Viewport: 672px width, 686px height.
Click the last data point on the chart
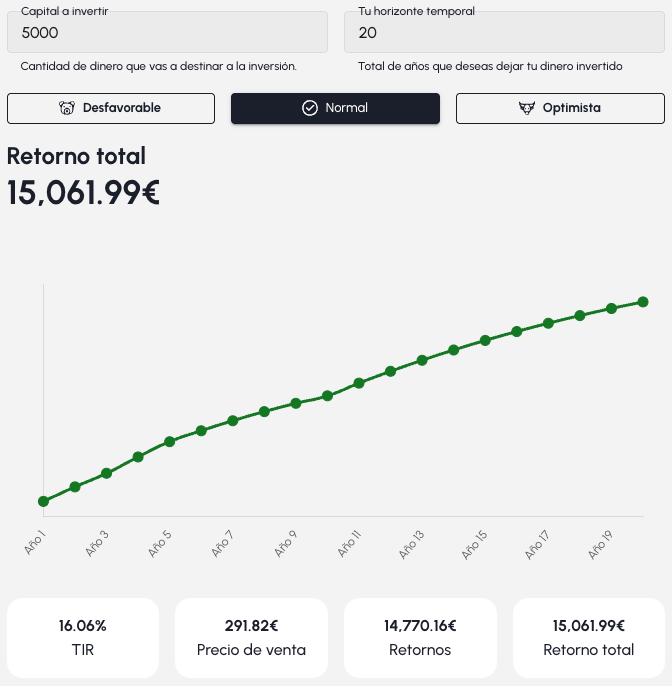pyautogui.click(x=643, y=302)
